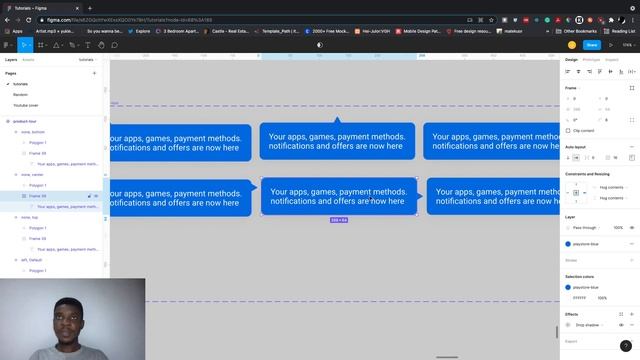Click resize to fit icon beside Frame
Viewport: 640px width, 360px height.
click(632, 88)
